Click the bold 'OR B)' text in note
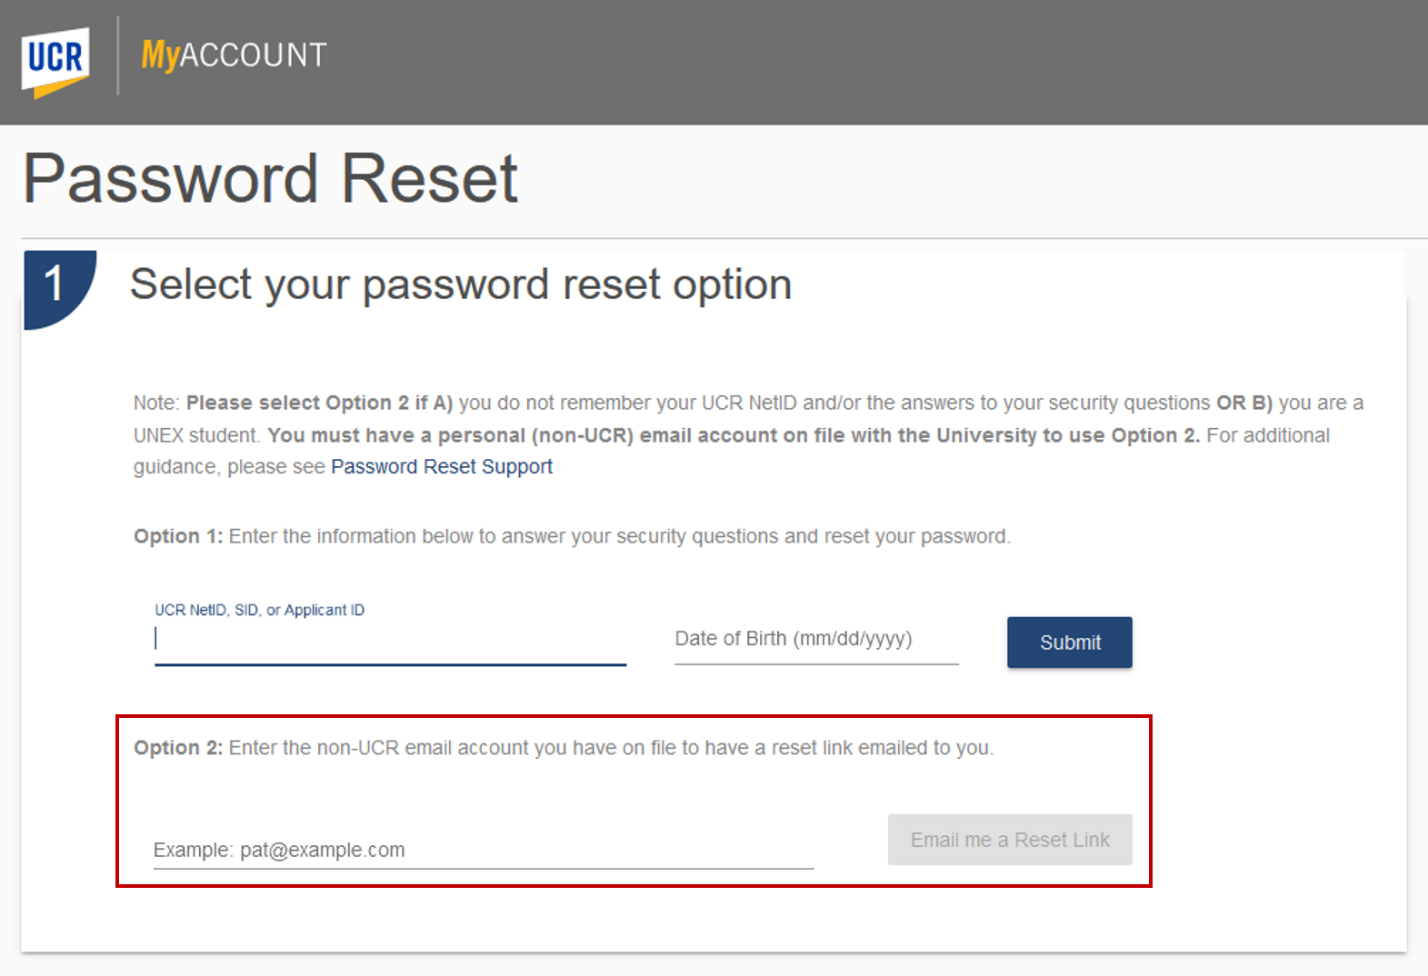Screen dimensions: 1428x976 (1244, 403)
